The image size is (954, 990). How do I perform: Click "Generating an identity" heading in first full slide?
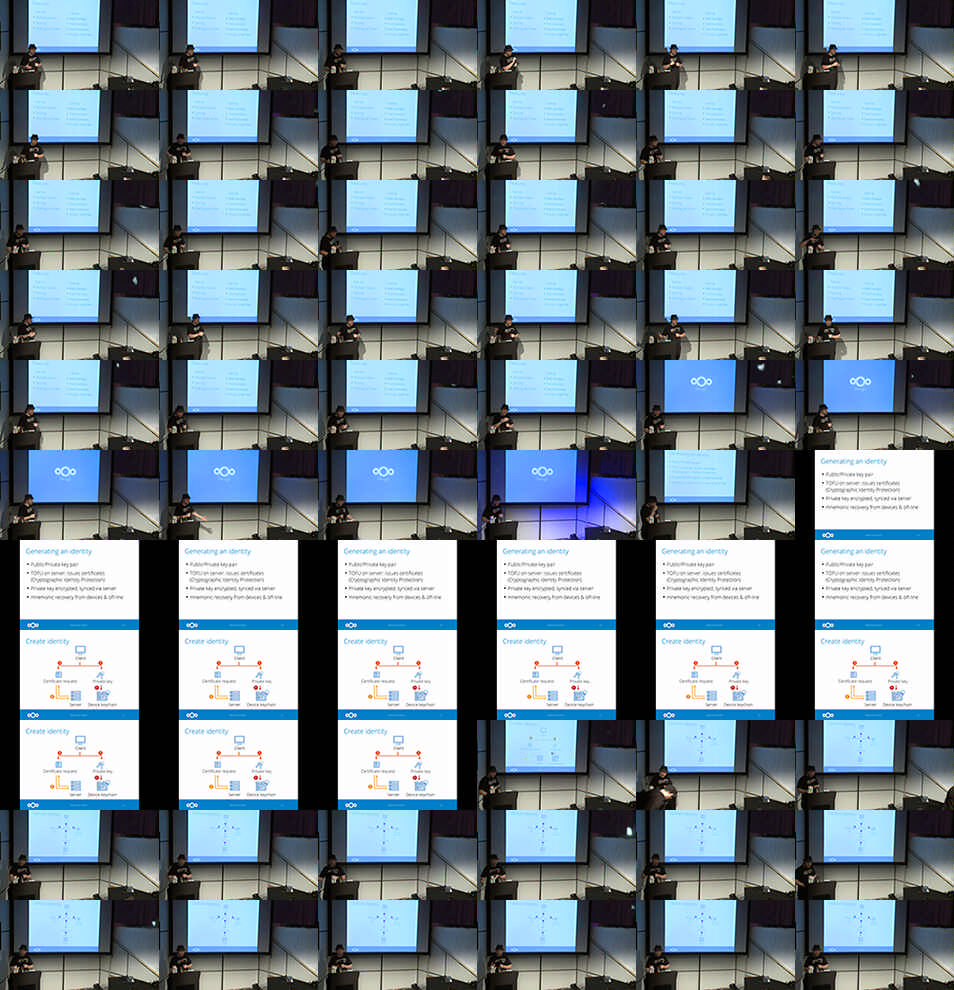point(853,461)
